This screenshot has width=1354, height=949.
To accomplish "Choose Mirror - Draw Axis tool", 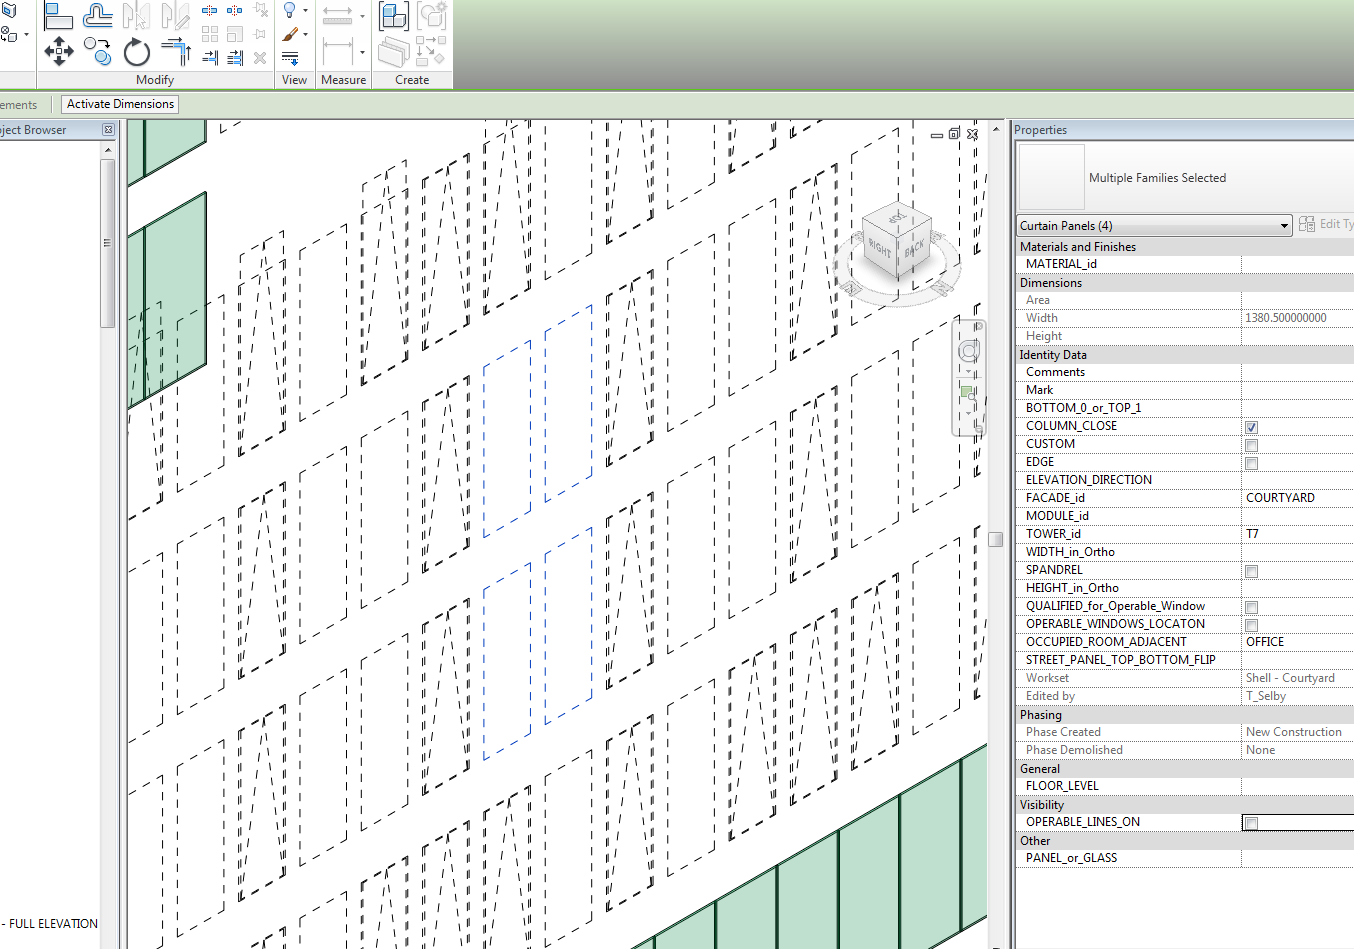I will pos(175,15).
